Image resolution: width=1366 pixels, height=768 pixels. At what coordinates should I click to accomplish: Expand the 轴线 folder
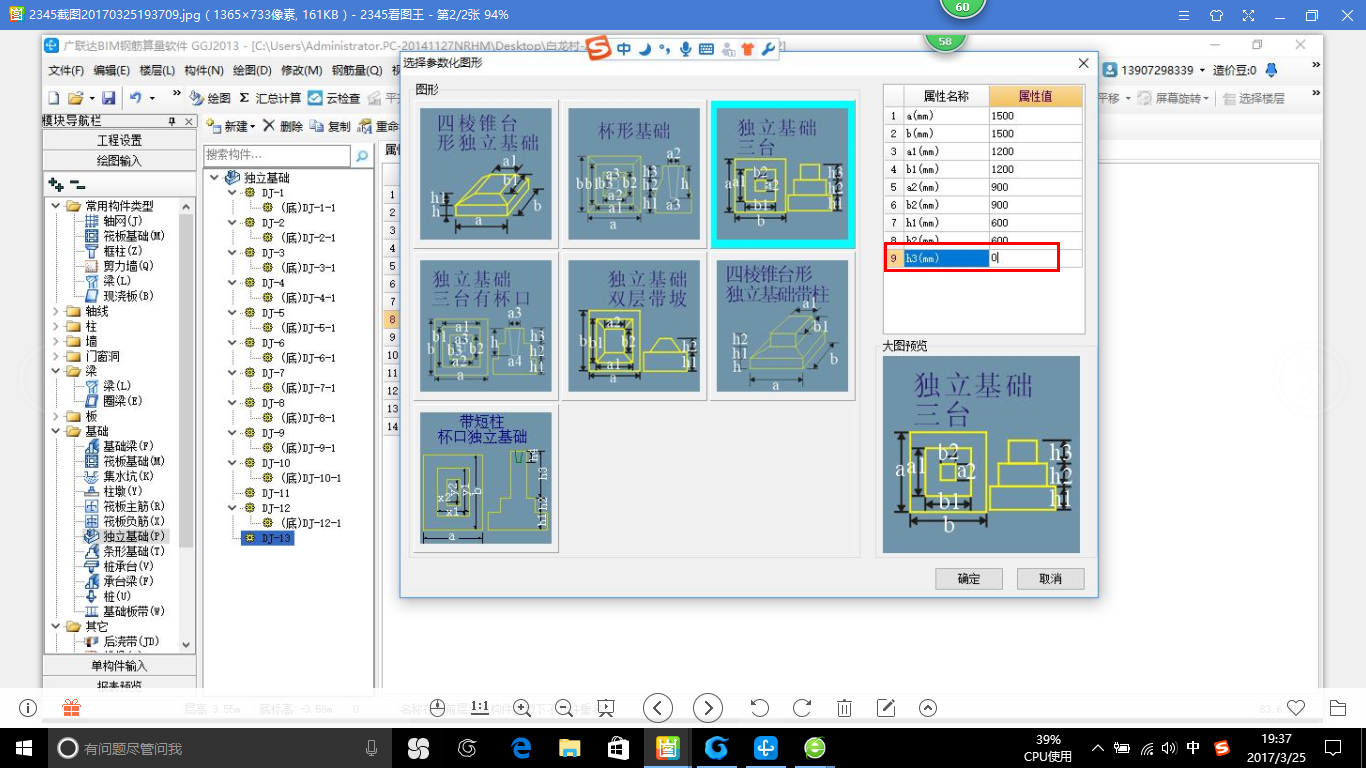pyautogui.click(x=57, y=311)
